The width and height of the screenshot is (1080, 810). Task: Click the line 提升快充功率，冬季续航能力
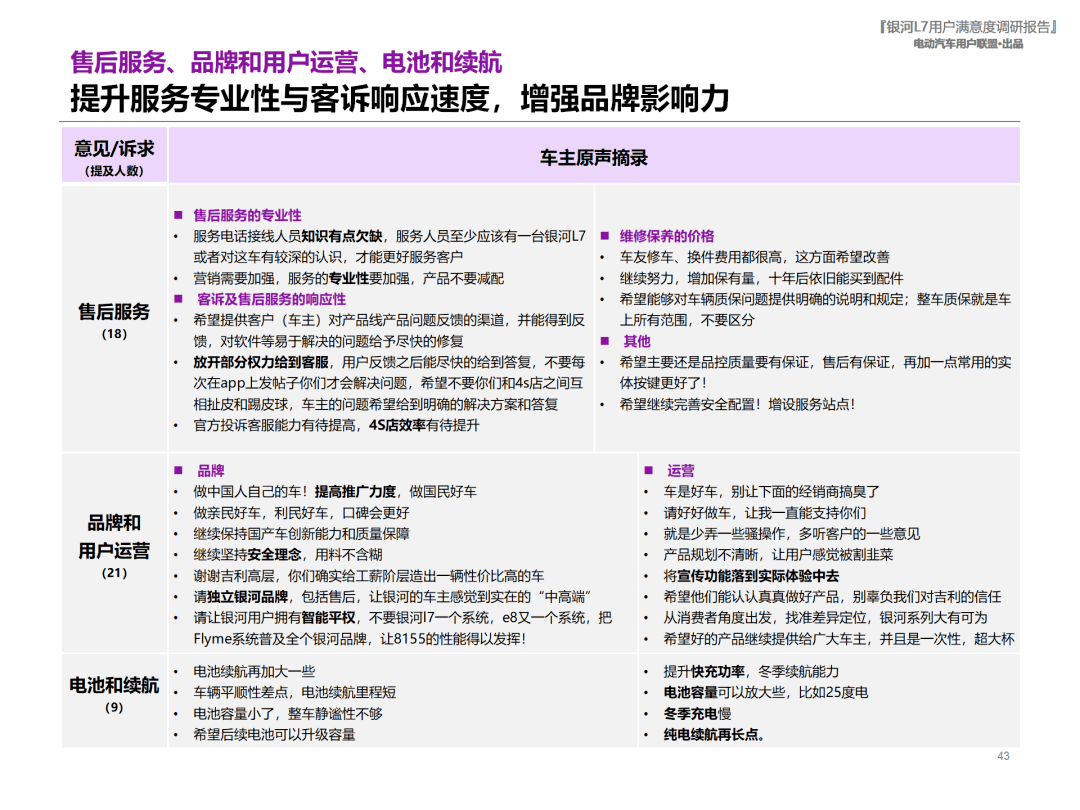[x=751, y=672]
